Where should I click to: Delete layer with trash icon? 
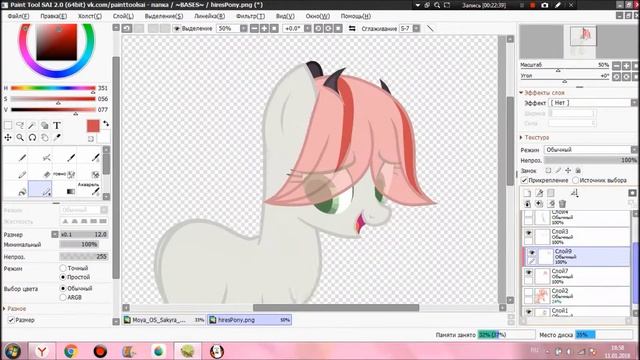(x=562, y=203)
